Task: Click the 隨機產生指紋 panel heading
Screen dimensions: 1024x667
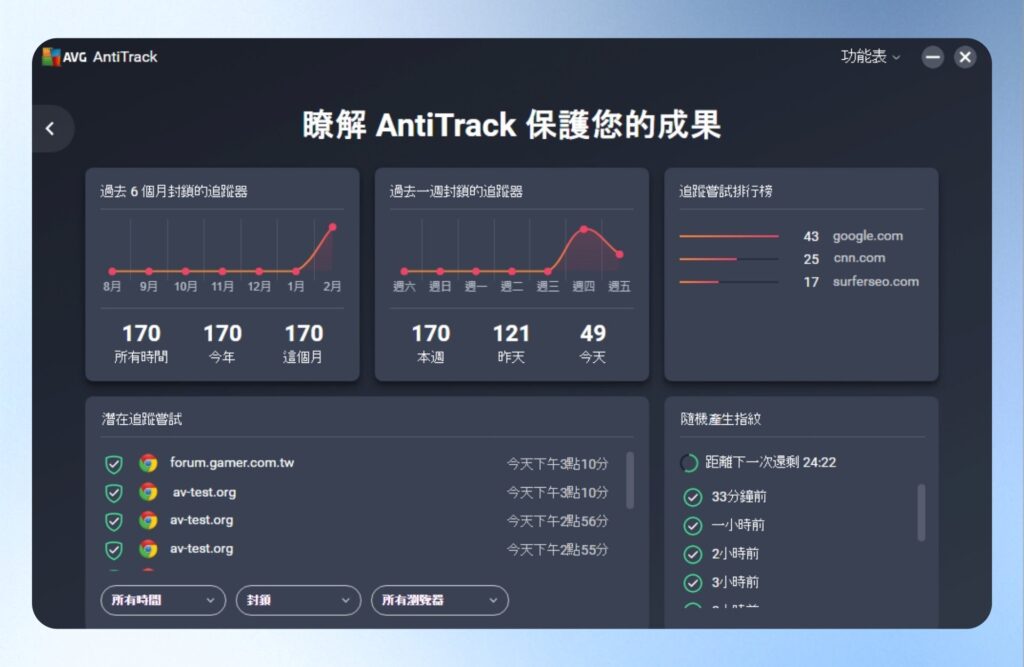Action: pyautogui.click(x=720, y=419)
